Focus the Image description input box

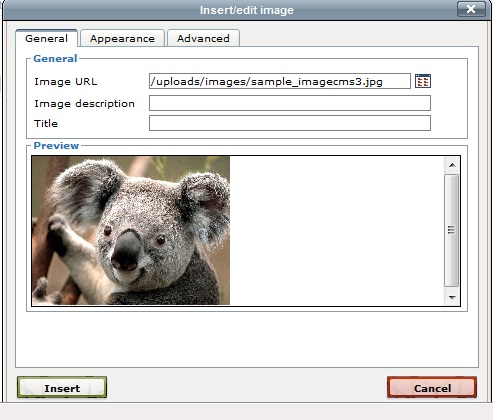[x=290, y=103]
